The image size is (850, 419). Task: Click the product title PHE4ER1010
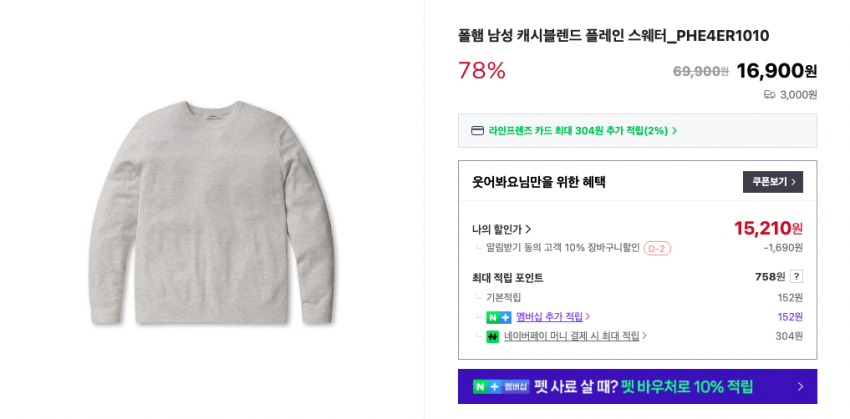[x=613, y=36]
